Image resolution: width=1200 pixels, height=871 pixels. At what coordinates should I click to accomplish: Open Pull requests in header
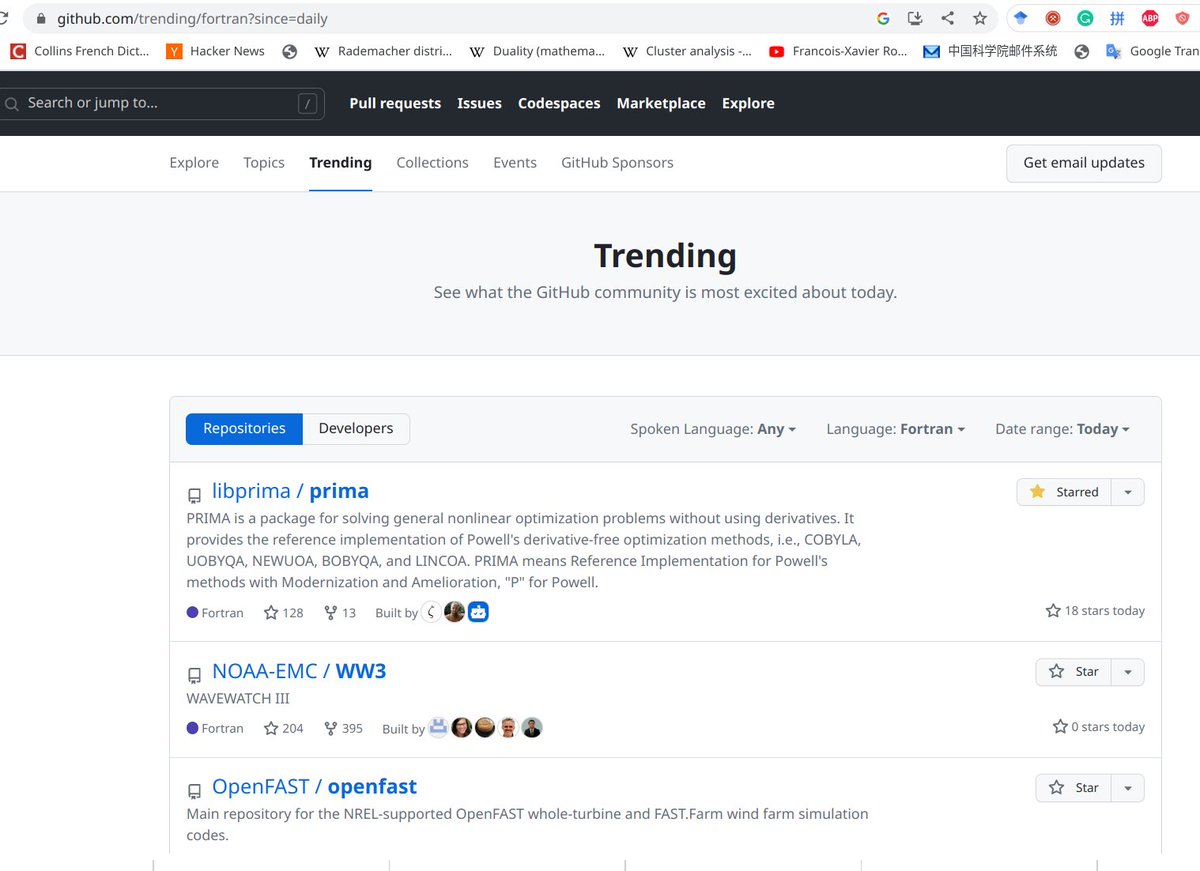[x=395, y=103]
